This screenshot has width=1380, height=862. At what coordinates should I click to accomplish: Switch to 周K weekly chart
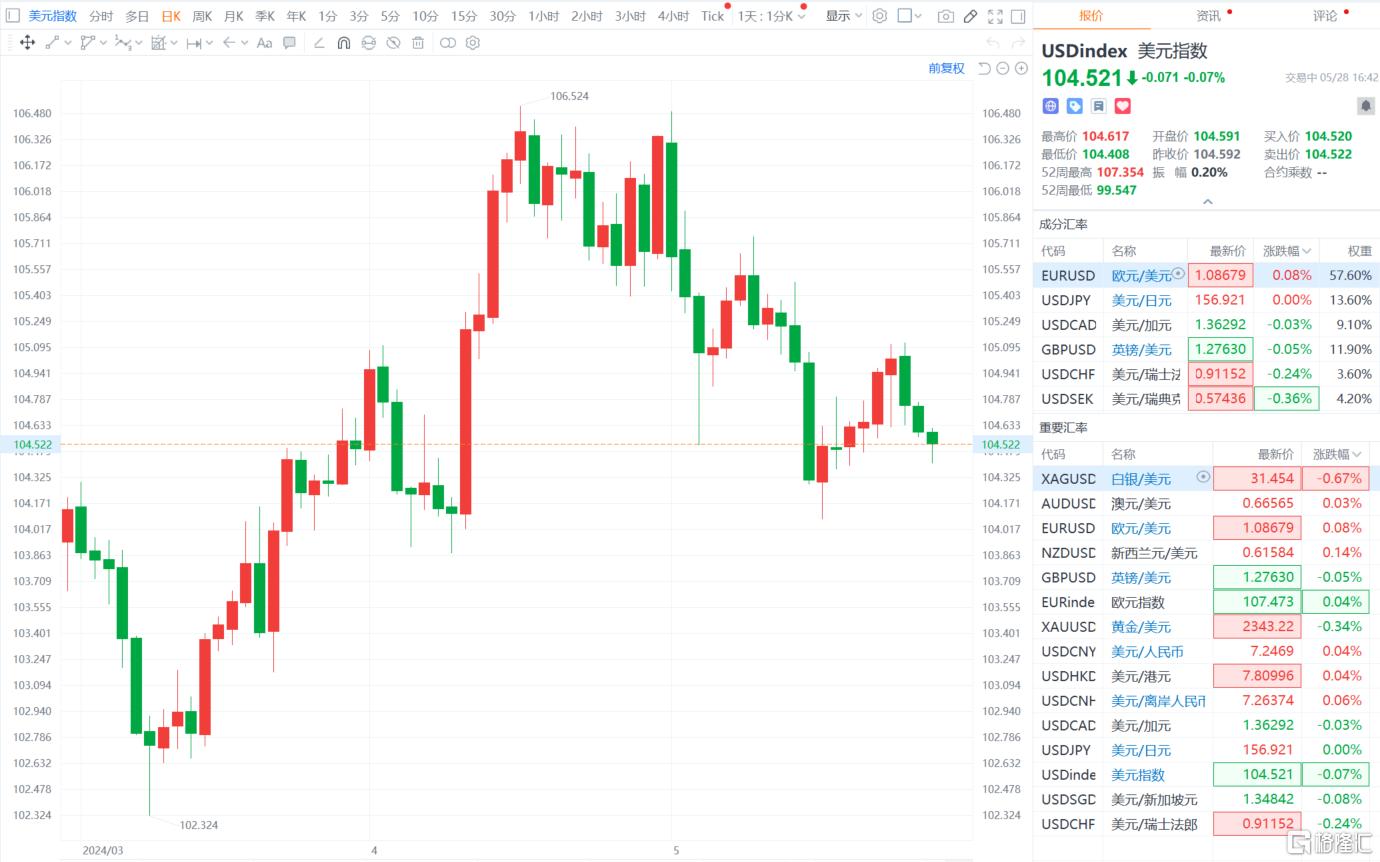coord(202,16)
